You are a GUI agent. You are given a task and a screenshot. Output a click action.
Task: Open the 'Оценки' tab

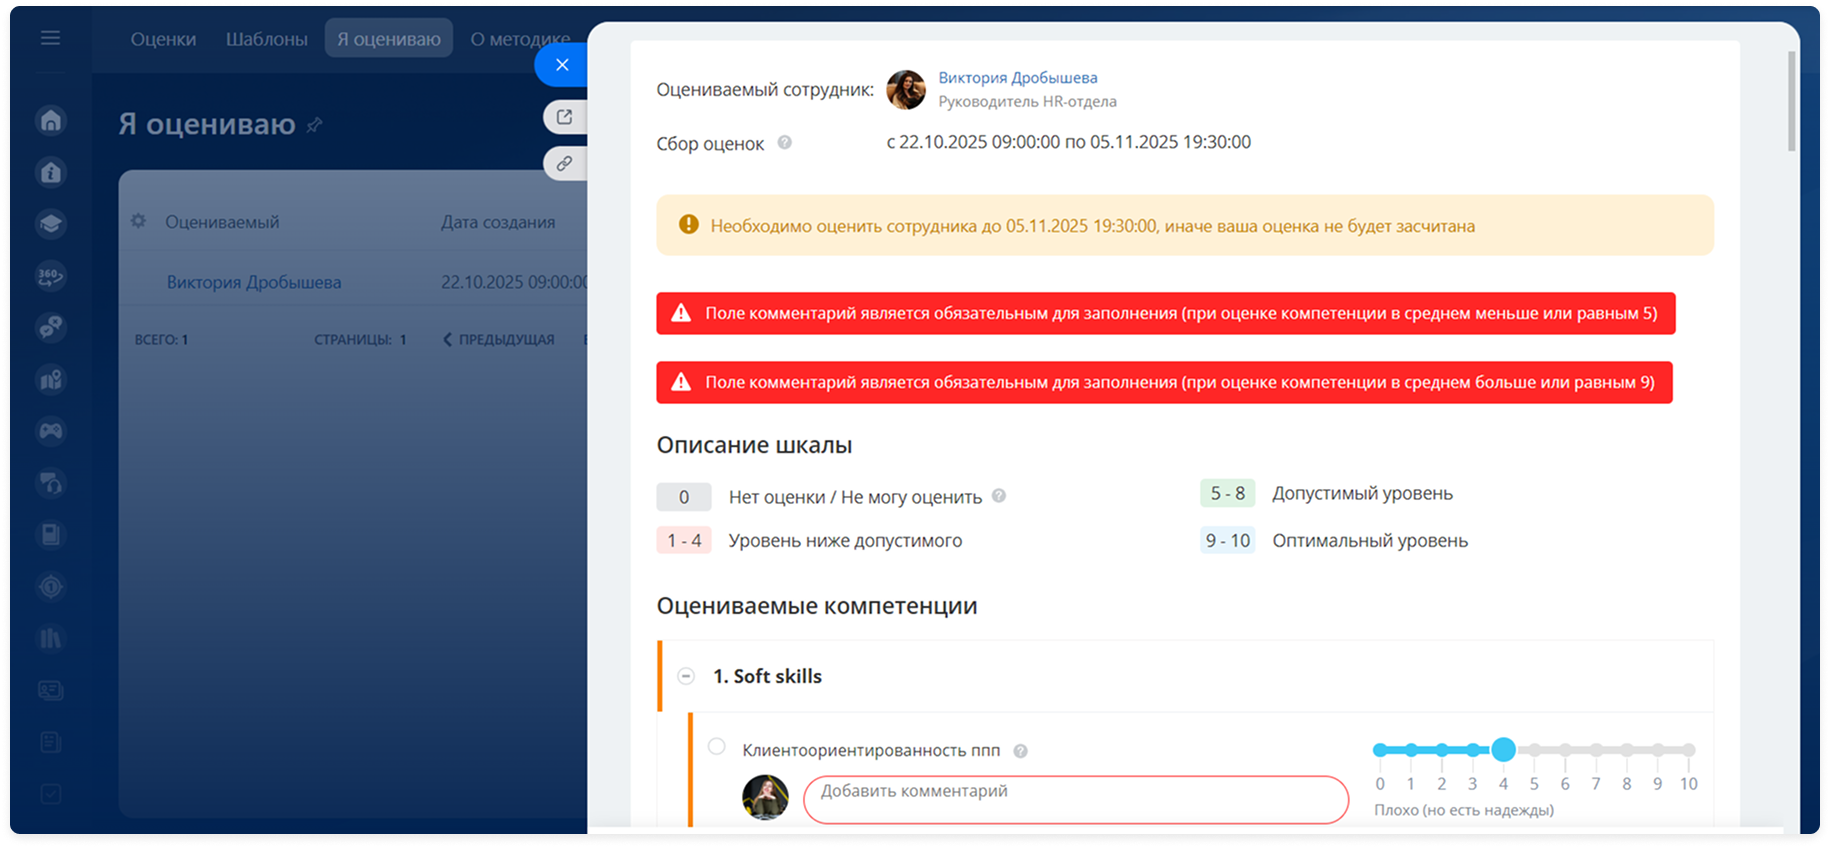[163, 39]
